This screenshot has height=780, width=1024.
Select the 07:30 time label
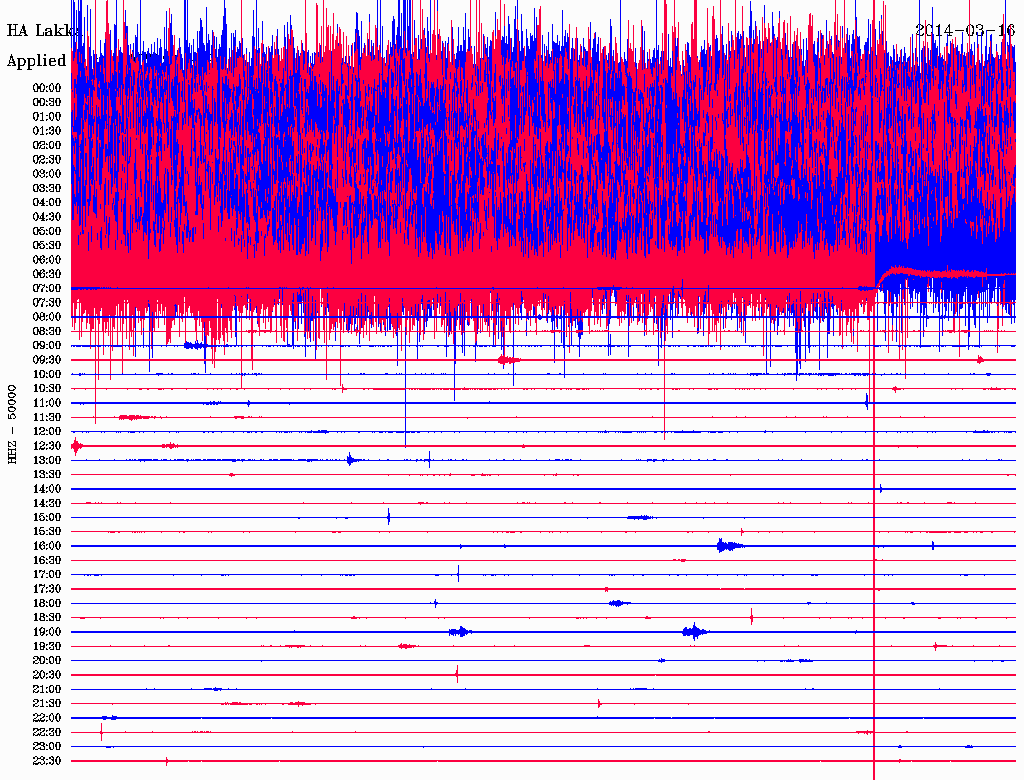pyautogui.click(x=47, y=302)
